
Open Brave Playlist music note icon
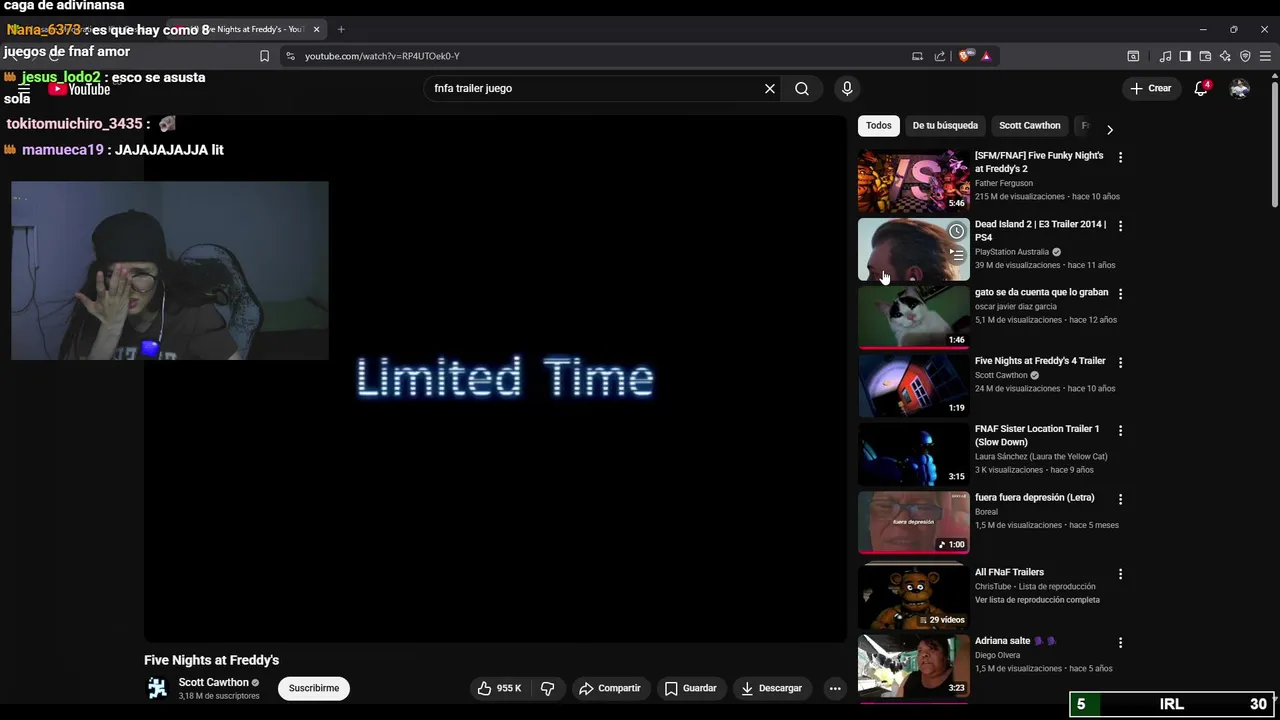1165,56
